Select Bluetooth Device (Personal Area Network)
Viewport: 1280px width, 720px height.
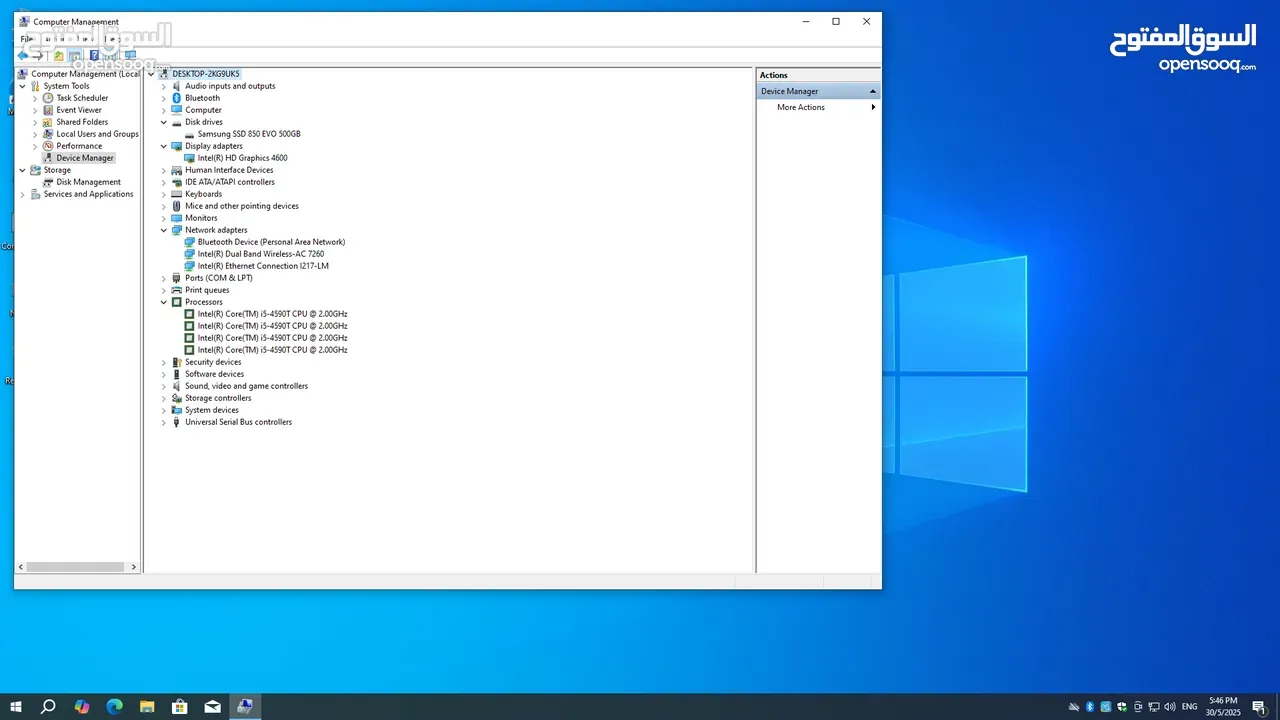tap(271, 242)
